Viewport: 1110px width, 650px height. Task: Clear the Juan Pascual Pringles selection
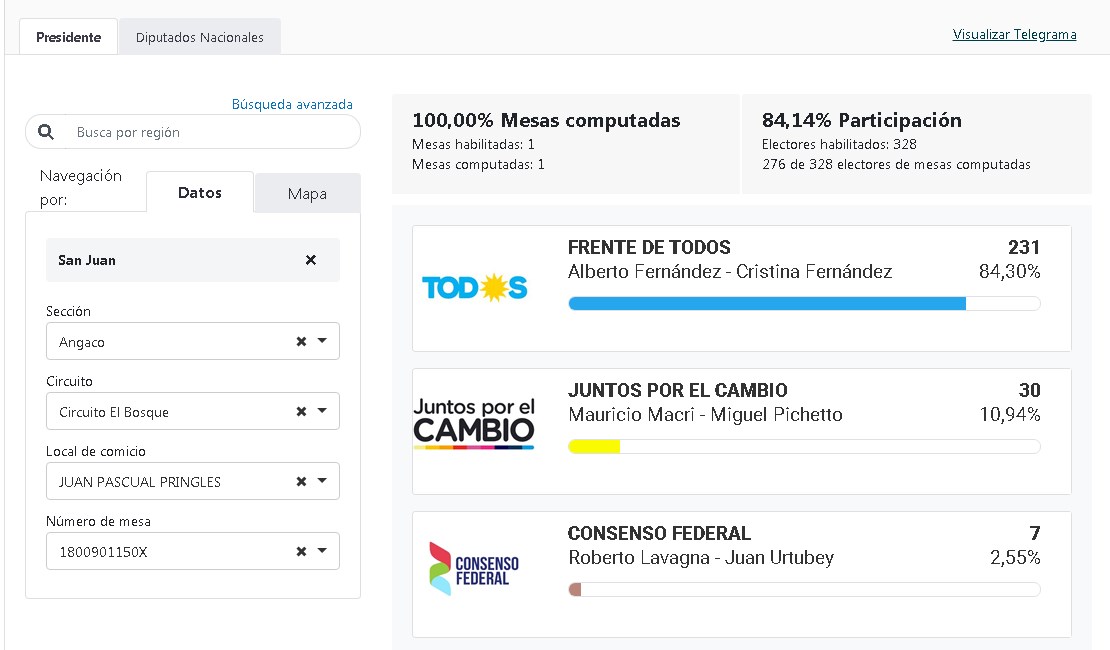pyautogui.click(x=301, y=482)
